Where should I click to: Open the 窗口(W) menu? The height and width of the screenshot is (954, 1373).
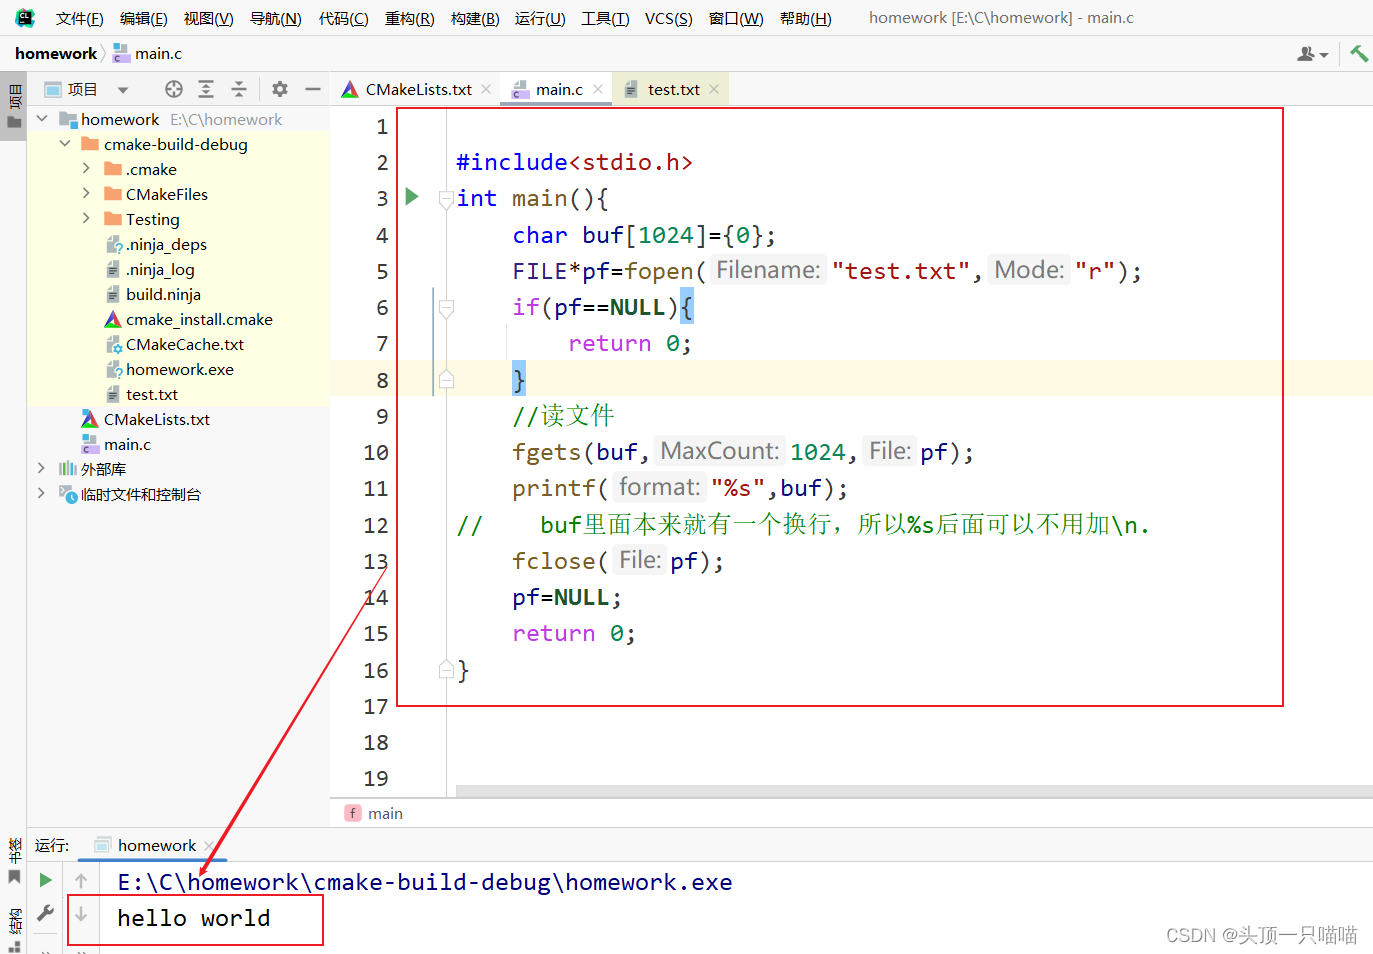tap(736, 18)
